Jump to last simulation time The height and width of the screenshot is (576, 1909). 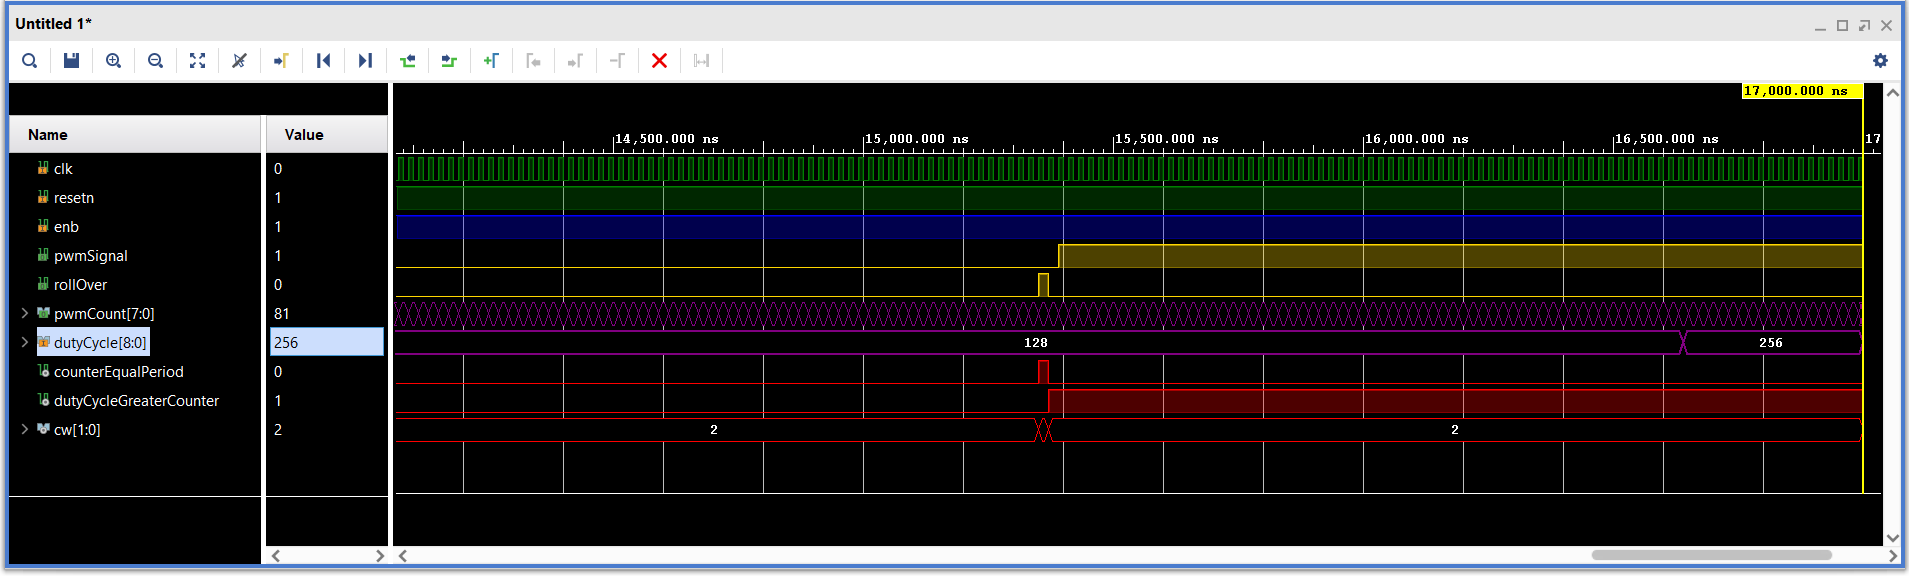click(365, 61)
